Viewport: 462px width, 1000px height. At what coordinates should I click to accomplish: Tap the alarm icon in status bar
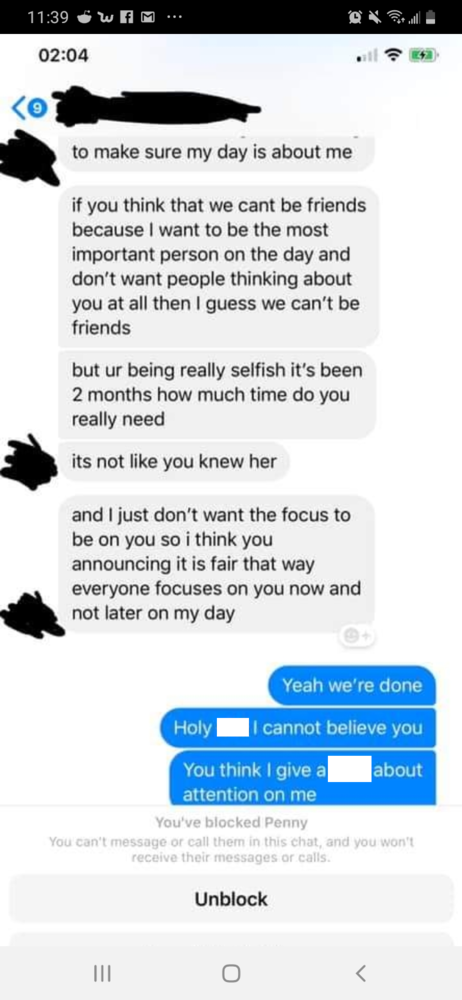pos(351,16)
